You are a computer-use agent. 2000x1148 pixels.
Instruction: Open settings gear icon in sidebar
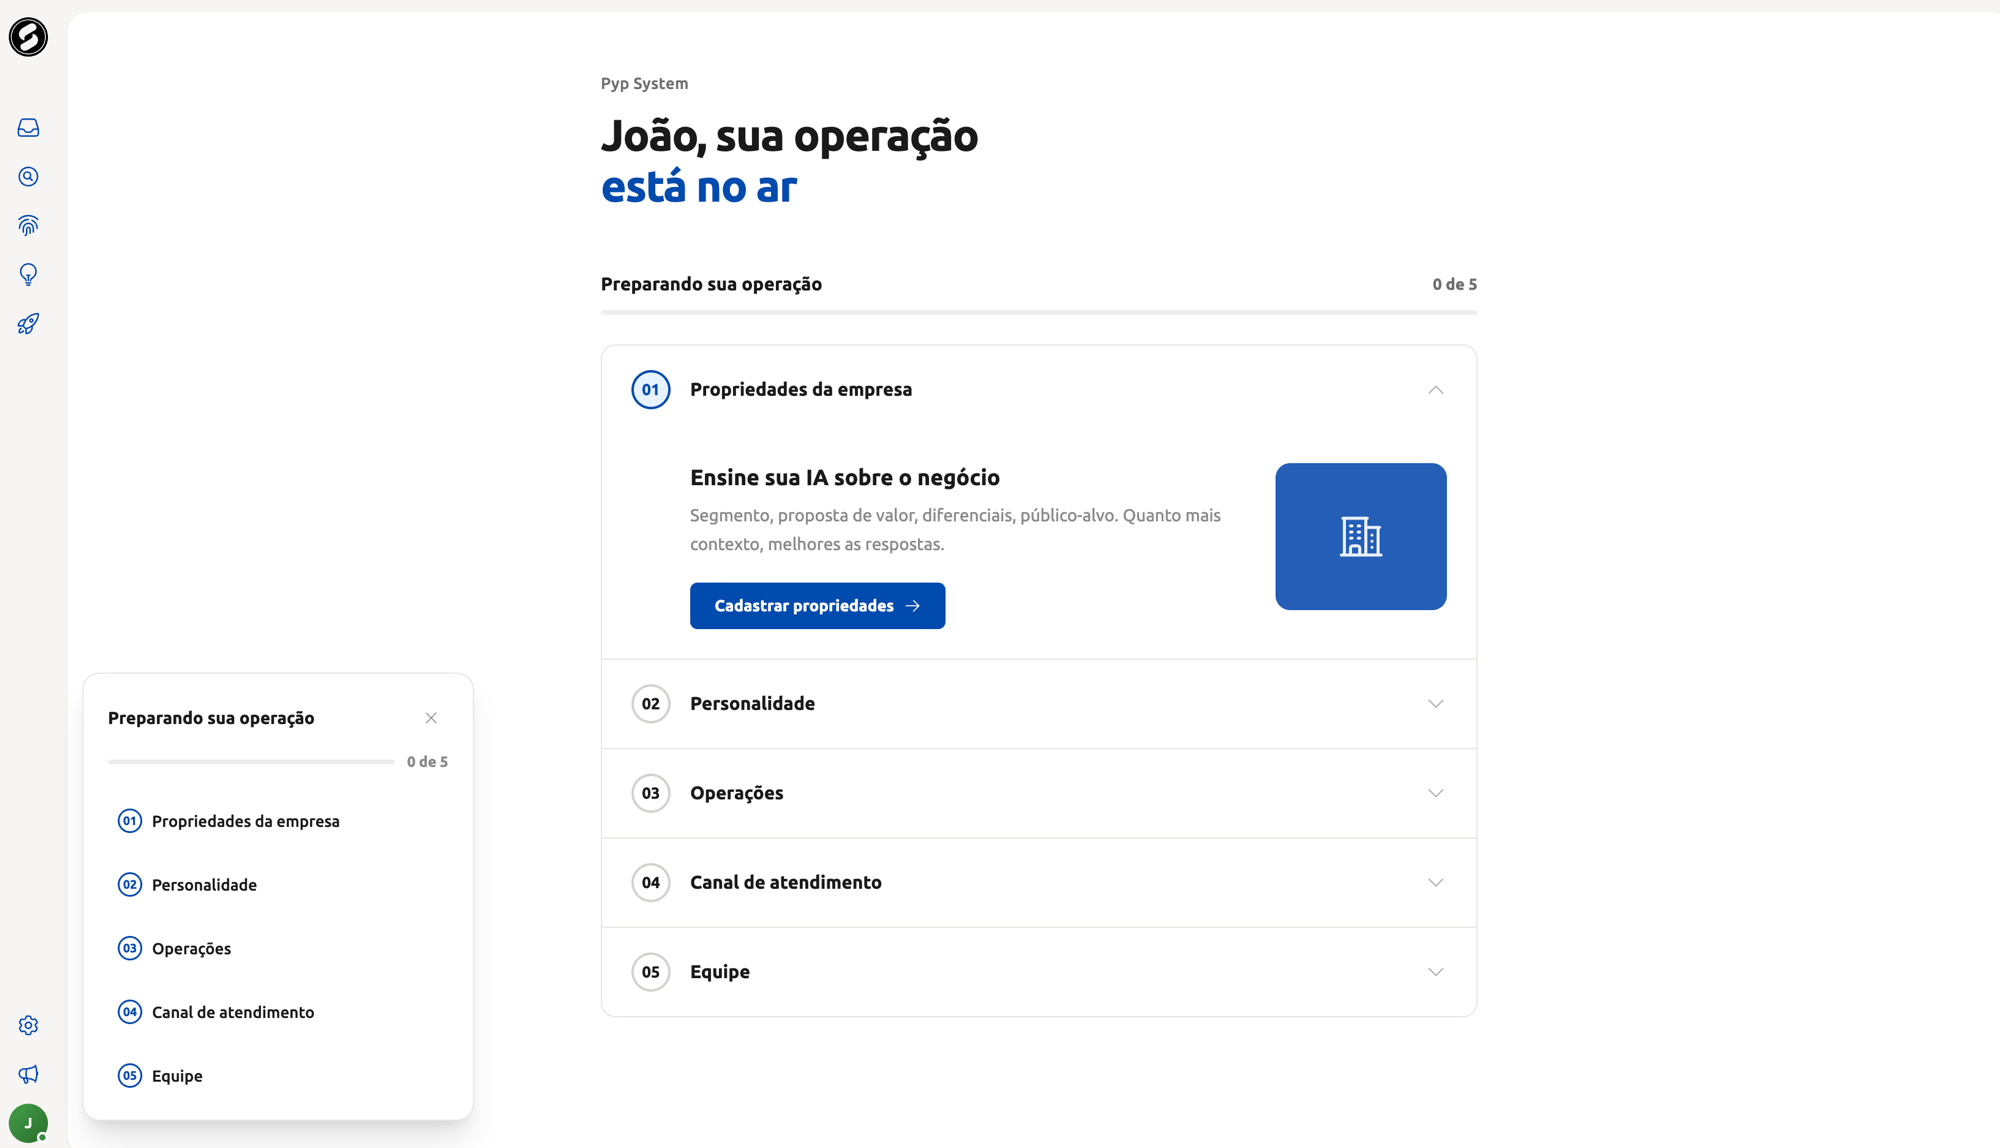pyautogui.click(x=28, y=1025)
